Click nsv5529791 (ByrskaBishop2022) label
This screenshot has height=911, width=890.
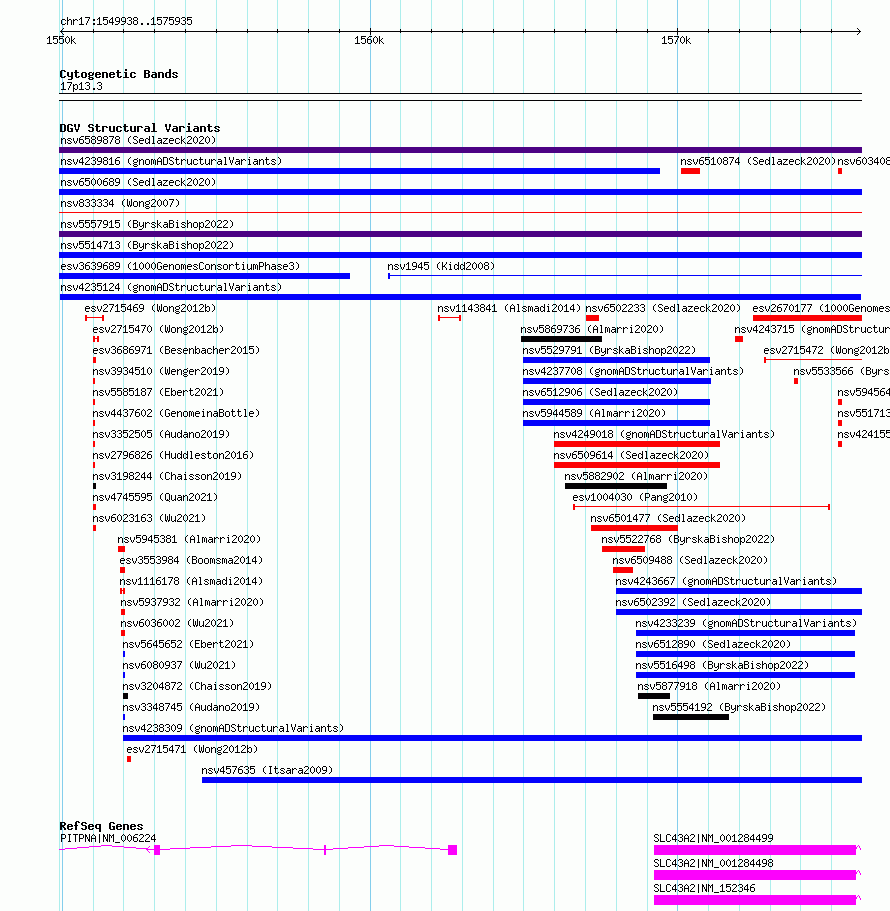[x=609, y=350]
